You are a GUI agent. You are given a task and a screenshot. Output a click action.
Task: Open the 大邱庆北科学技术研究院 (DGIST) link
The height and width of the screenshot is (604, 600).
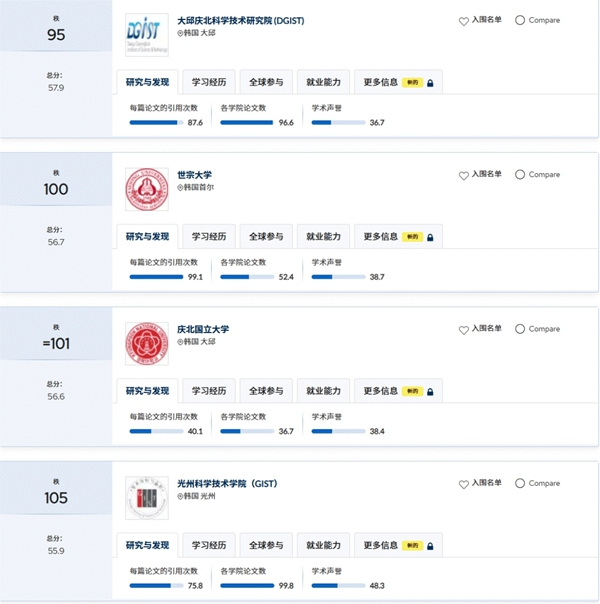click(241, 20)
